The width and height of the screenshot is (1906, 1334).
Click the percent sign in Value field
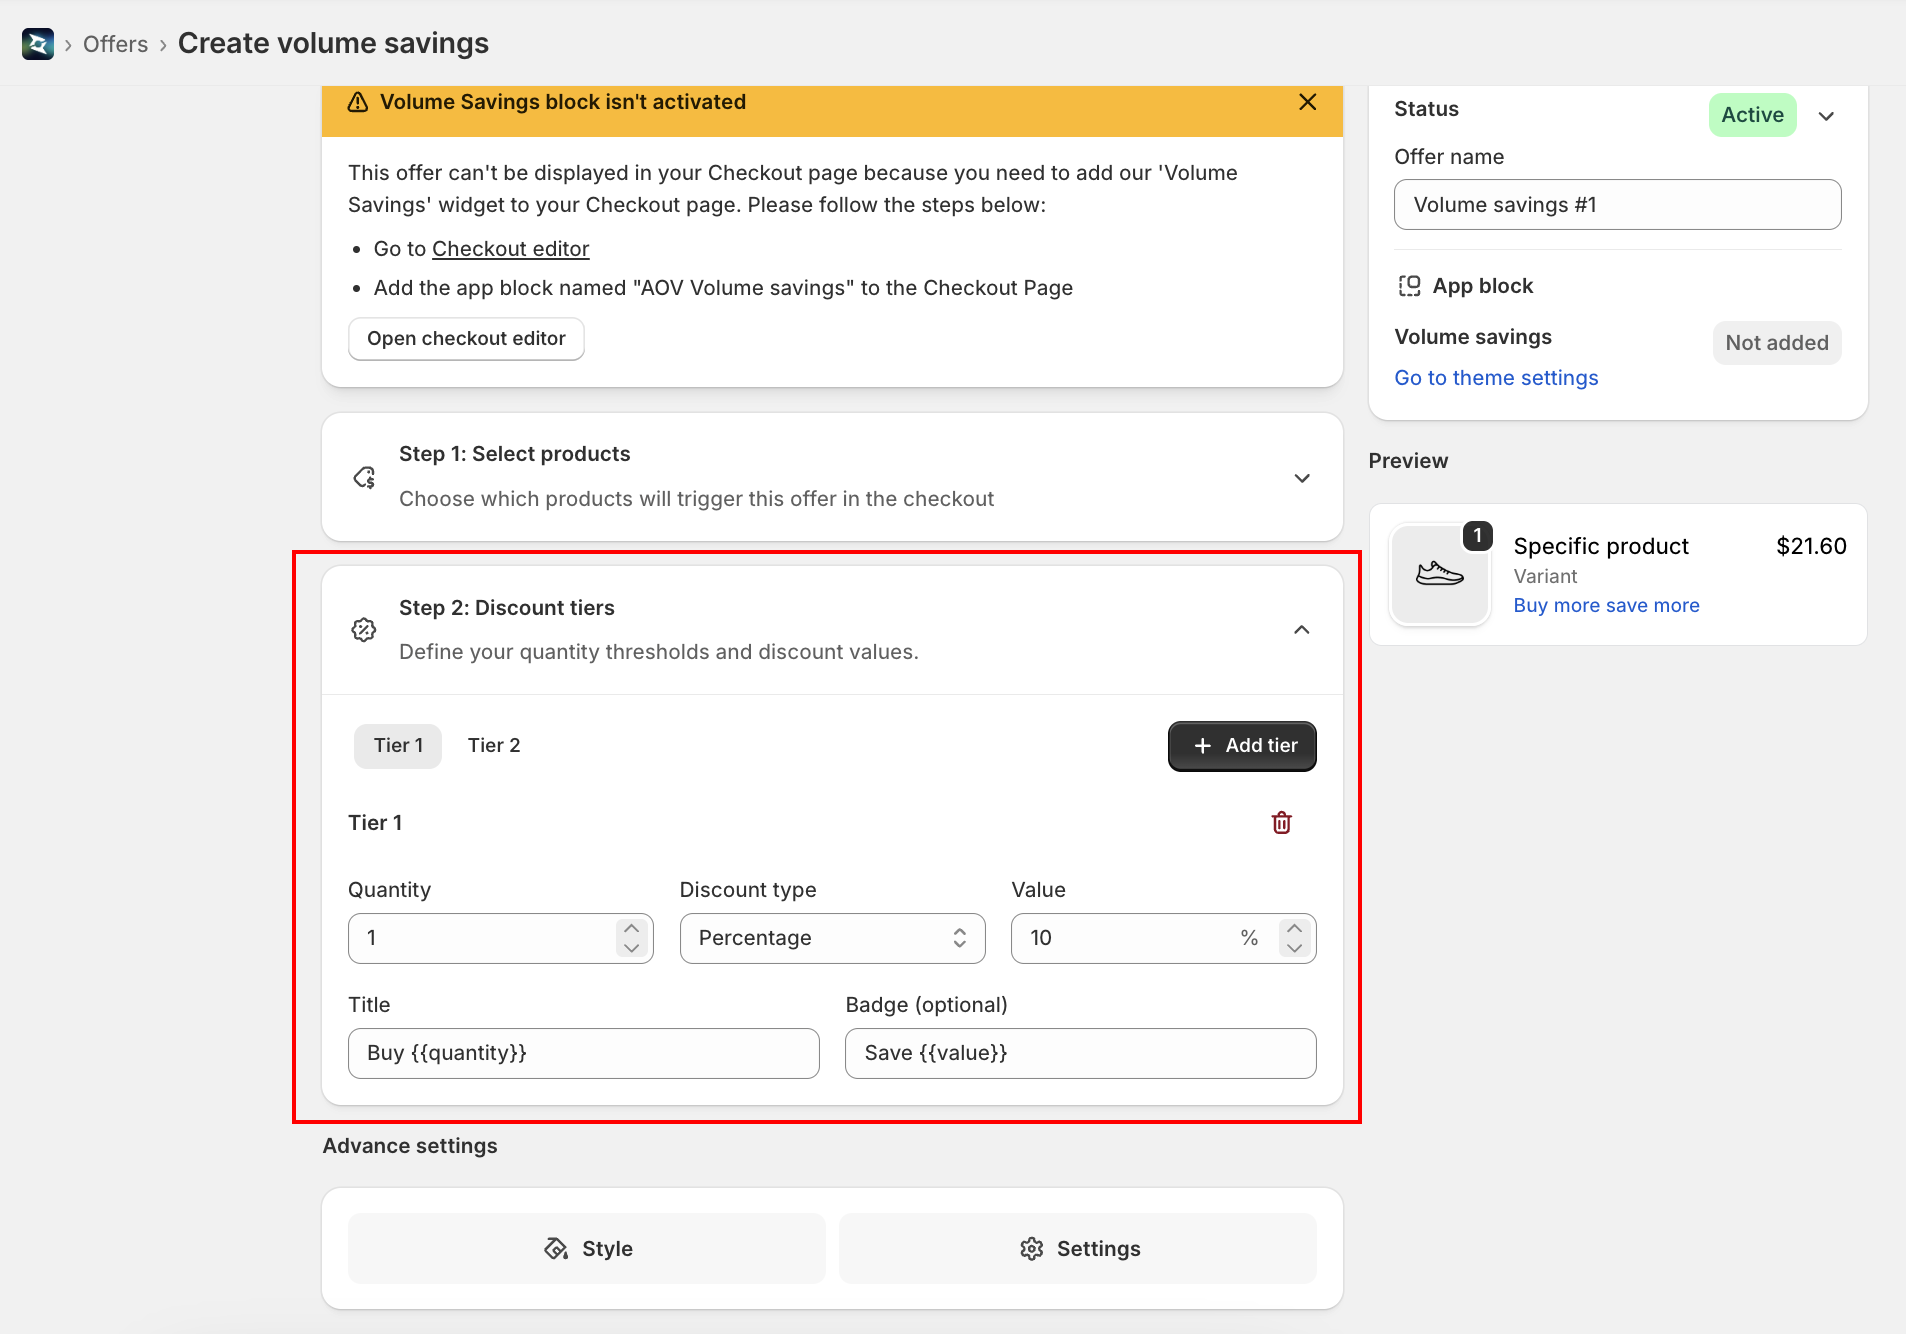pyautogui.click(x=1249, y=938)
